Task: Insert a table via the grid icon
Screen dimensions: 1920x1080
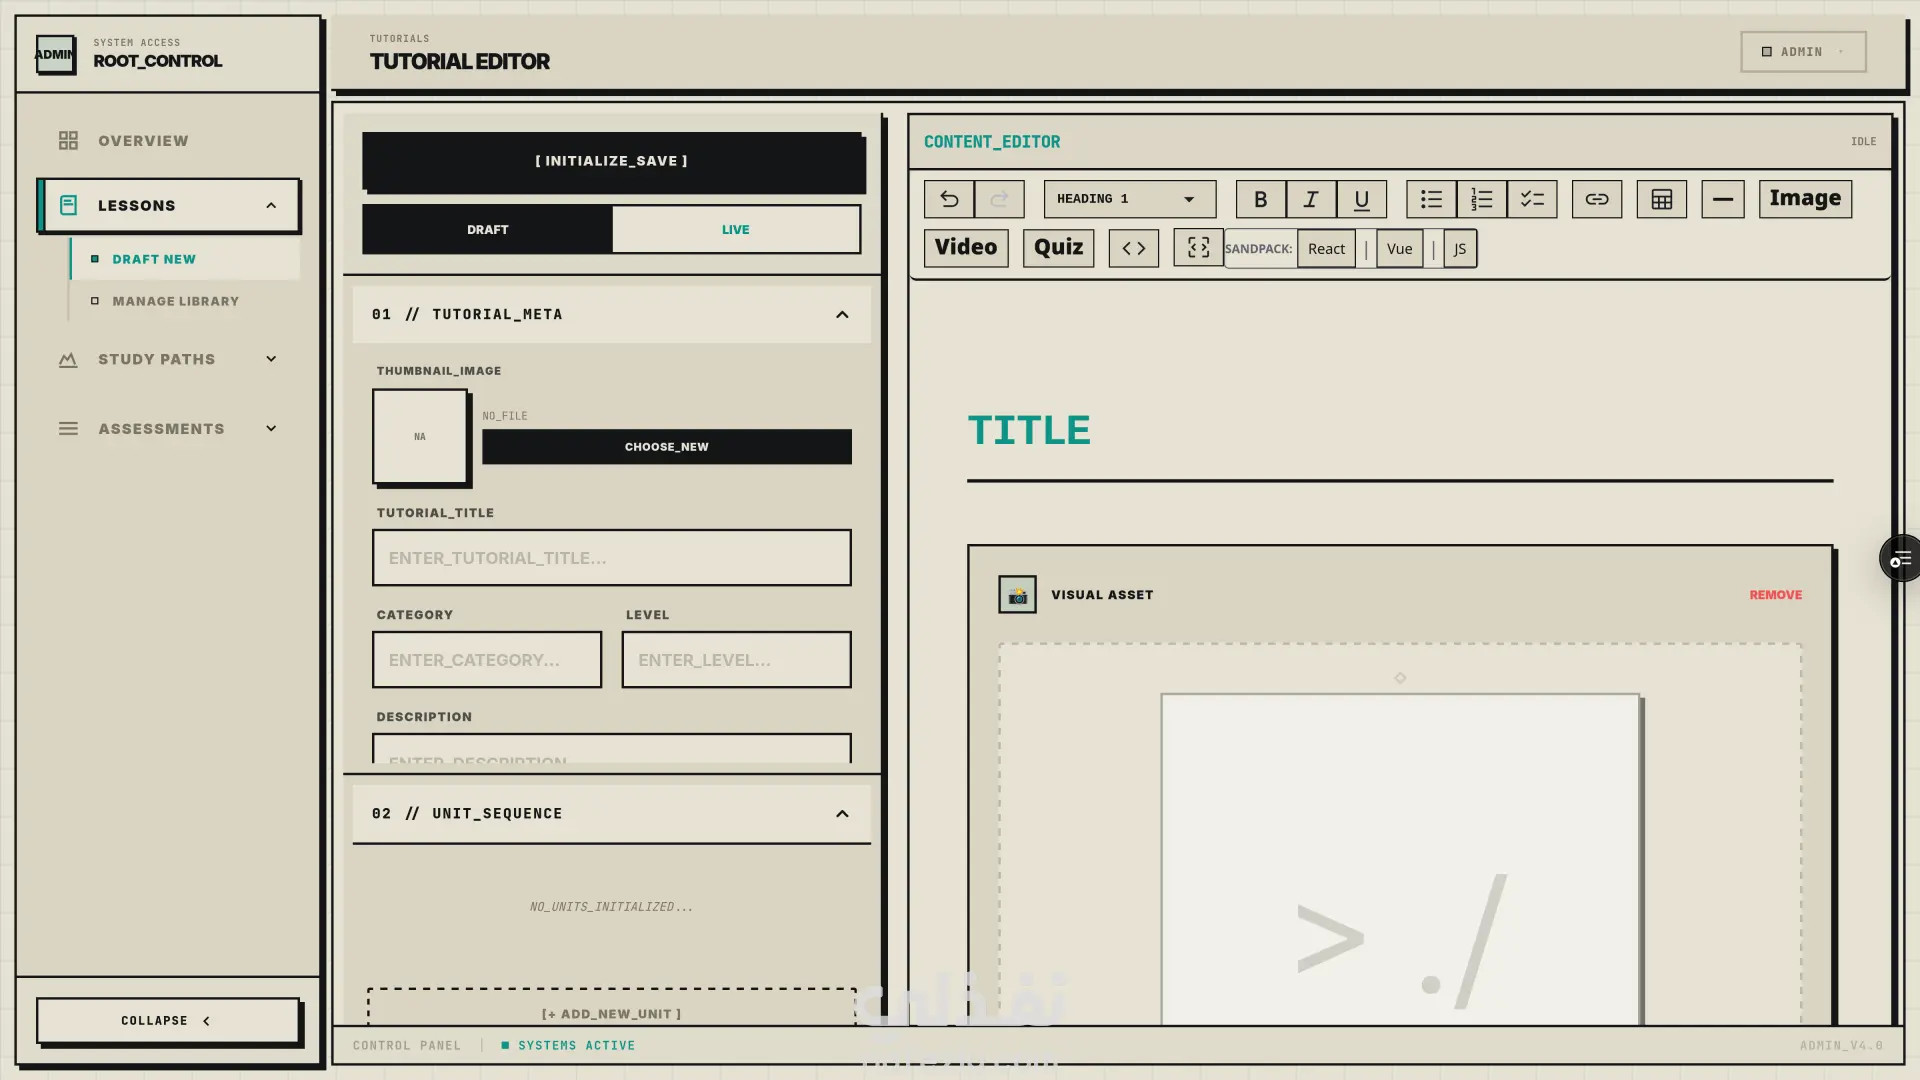Action: 1661,199
